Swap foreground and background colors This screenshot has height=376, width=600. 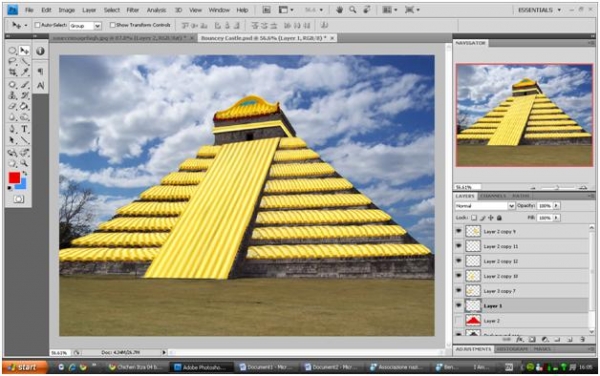coord(25,174)
